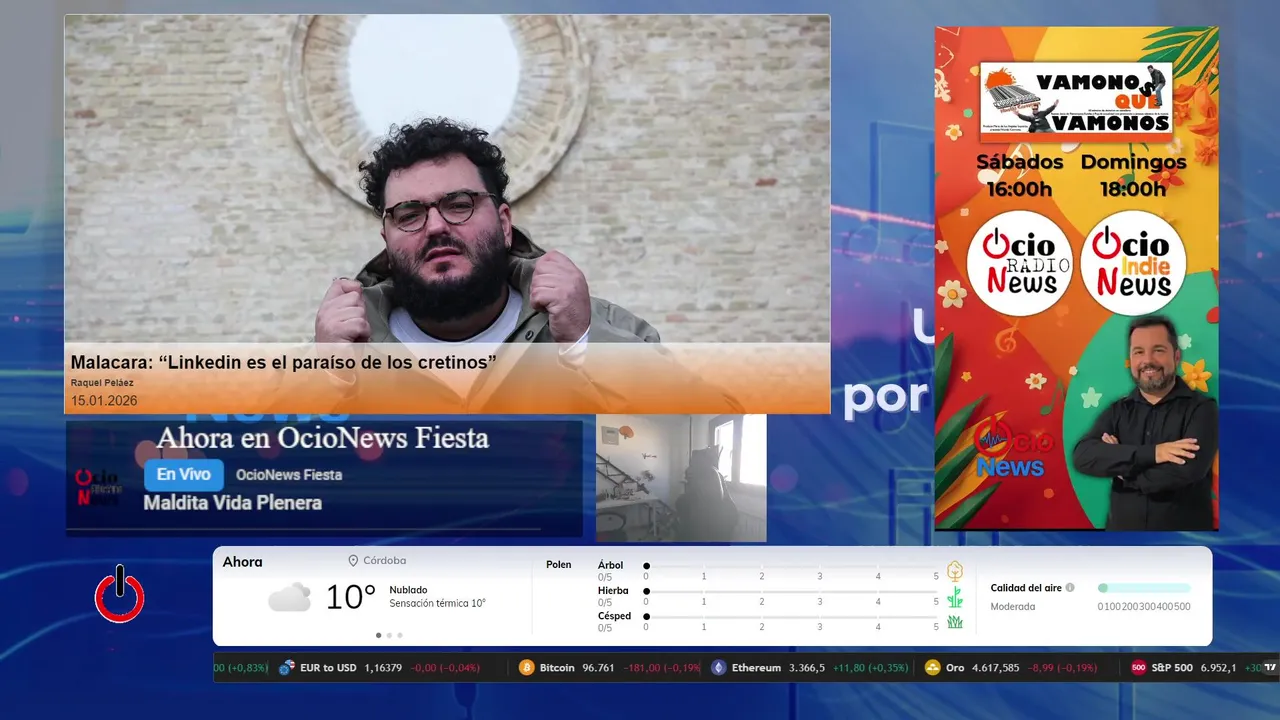Click the 10° temperature reading
The height and width of the screenshot is (720, 1280).
(x=351, y=597)
